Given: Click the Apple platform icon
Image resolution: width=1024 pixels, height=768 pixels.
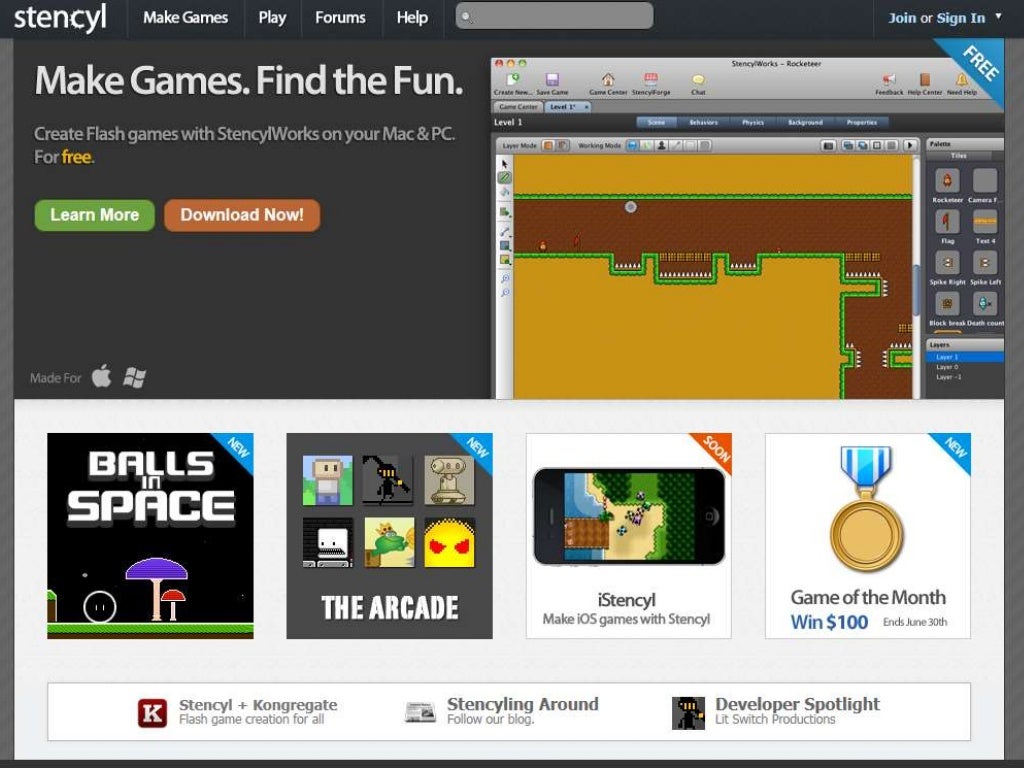Looking at the screenshot, I should [101, 376].
